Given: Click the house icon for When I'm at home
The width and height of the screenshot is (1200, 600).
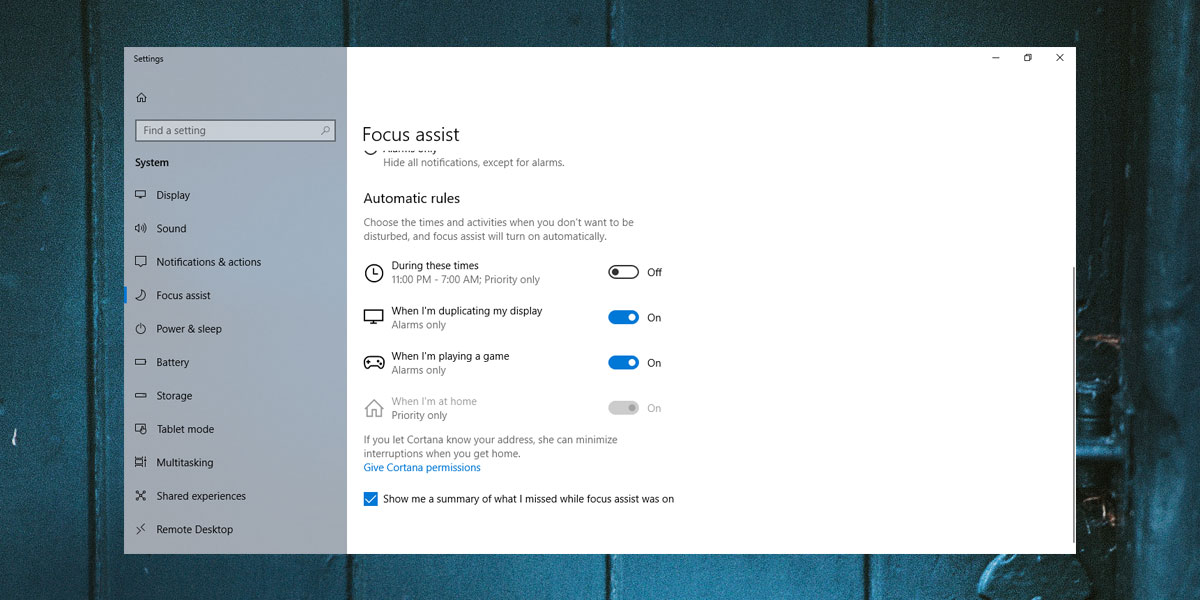Looking at the screenshot, I should (x=373, y=408).
